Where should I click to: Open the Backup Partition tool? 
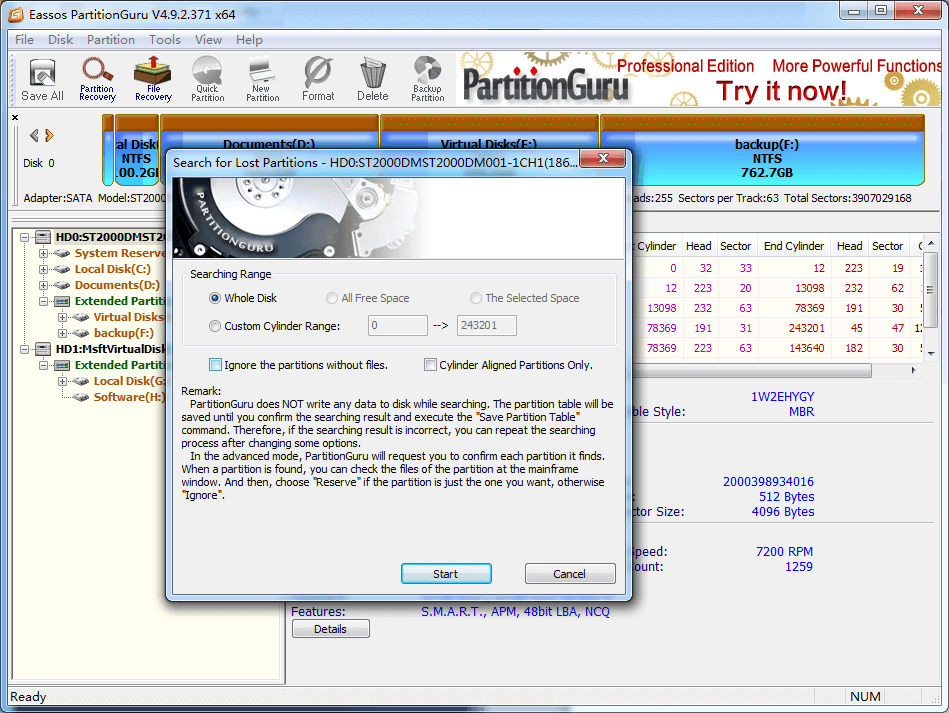[427, 79]
